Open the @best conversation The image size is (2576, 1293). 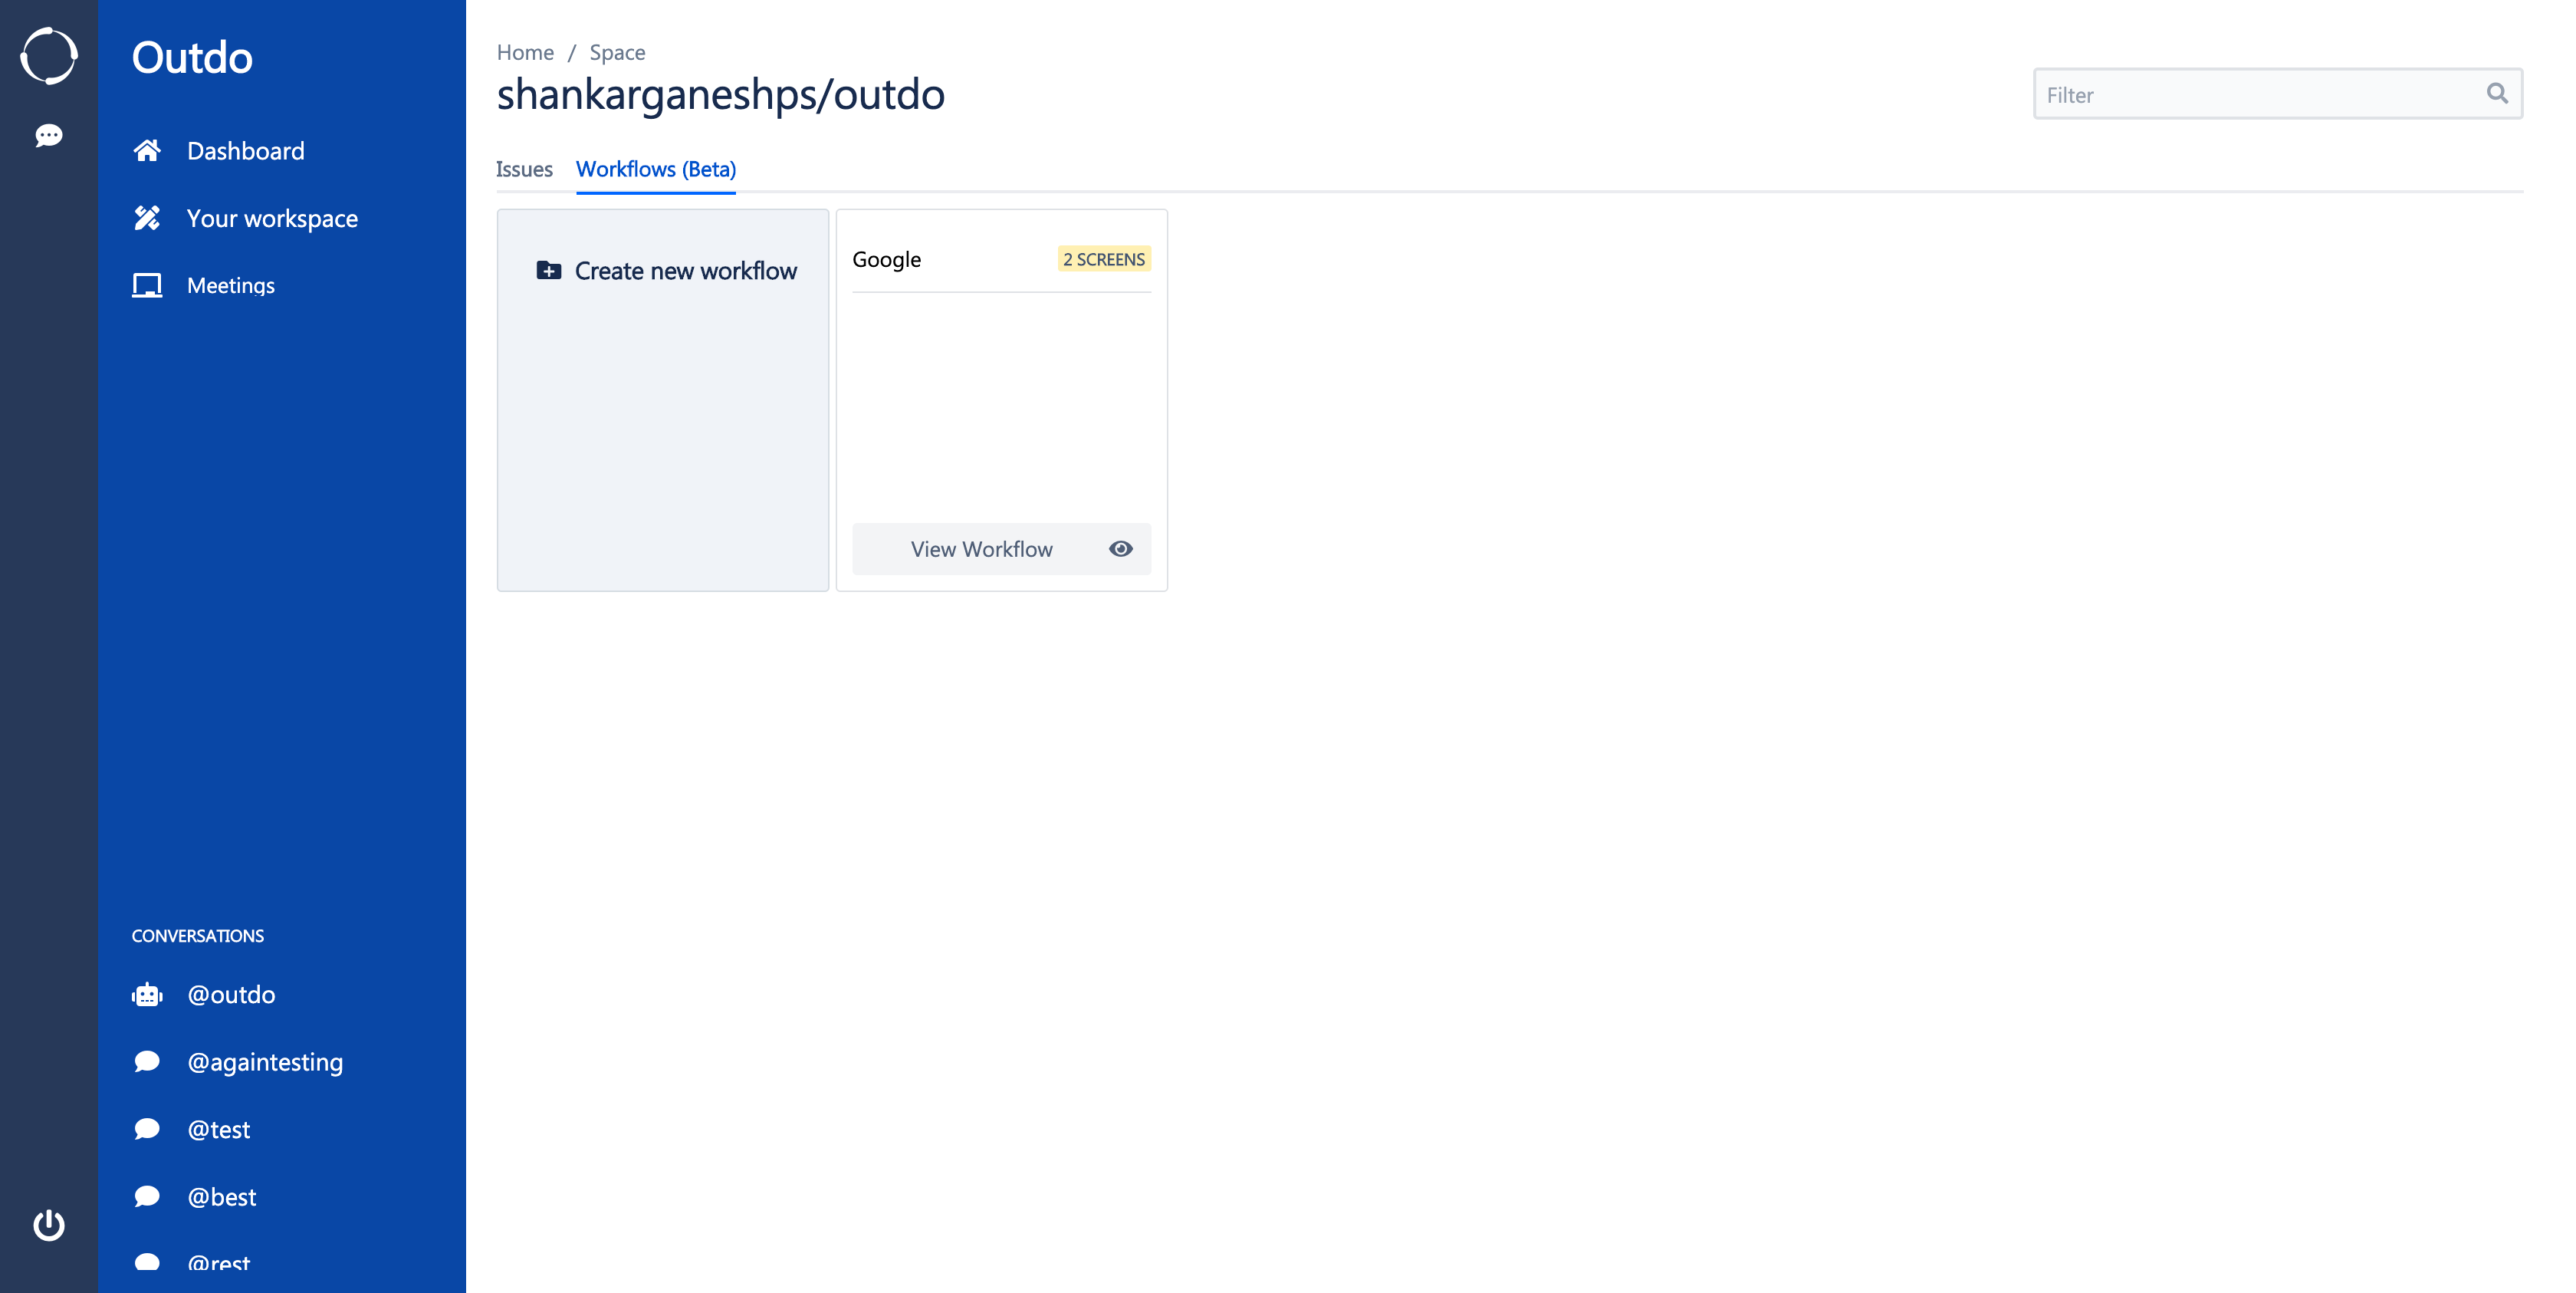222,1197
